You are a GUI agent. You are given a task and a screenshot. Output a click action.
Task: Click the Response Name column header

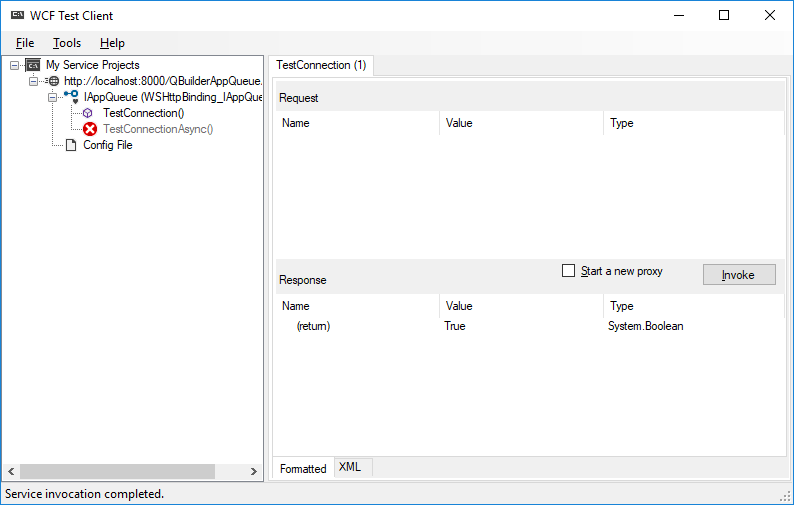click(x=358, y=306)
